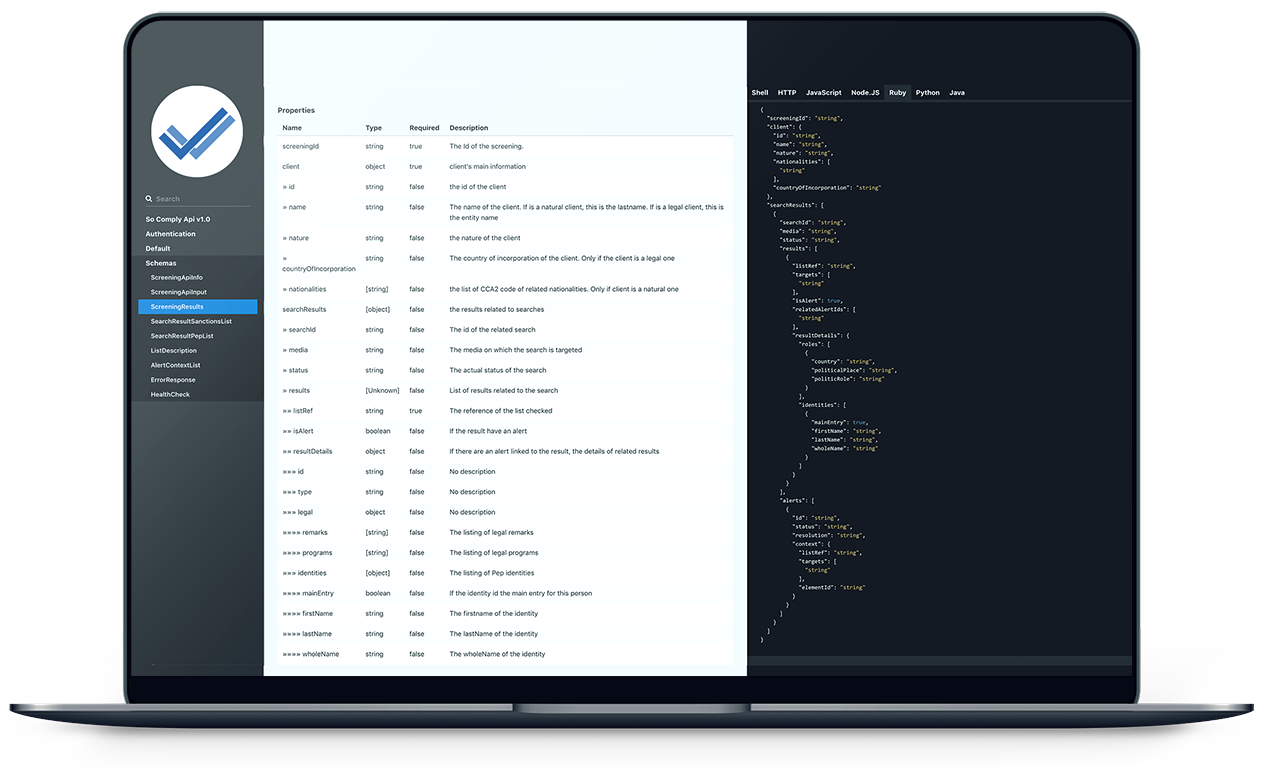
Task: Click "countryOfIncorporation" line in the code sample
Action: coord(827,188)
